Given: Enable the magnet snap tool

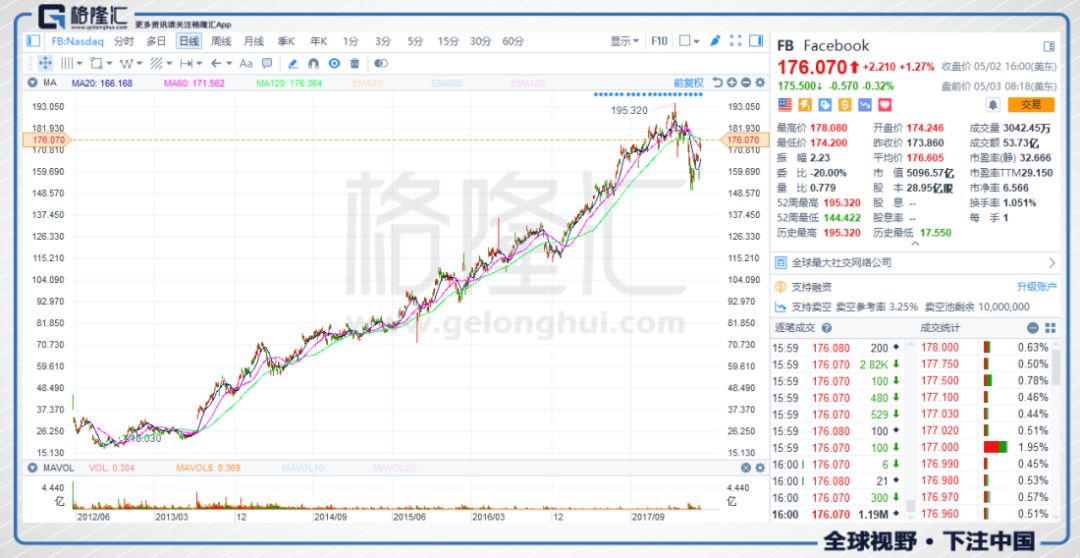Looking at the screenshot, I should [x=313, y=63].
